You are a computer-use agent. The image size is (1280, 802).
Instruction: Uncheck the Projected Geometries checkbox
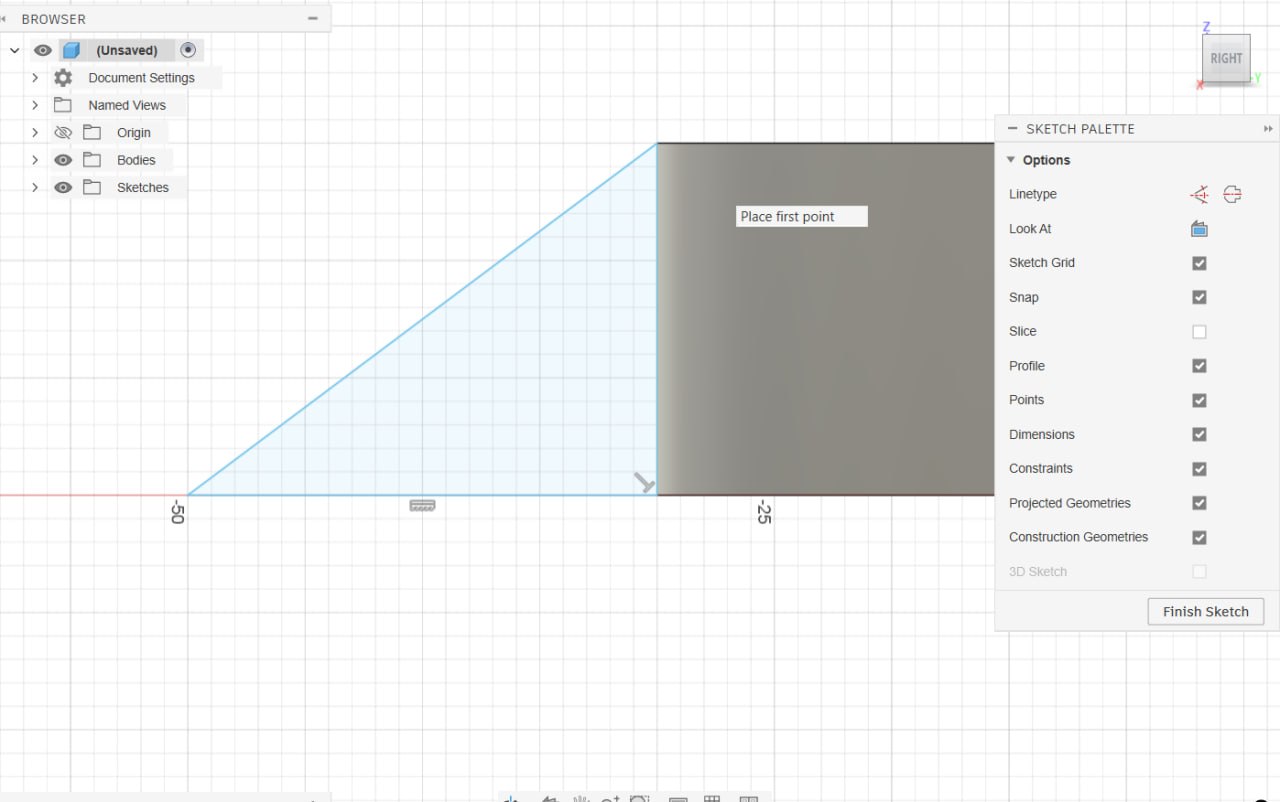tap(1199, 503)
